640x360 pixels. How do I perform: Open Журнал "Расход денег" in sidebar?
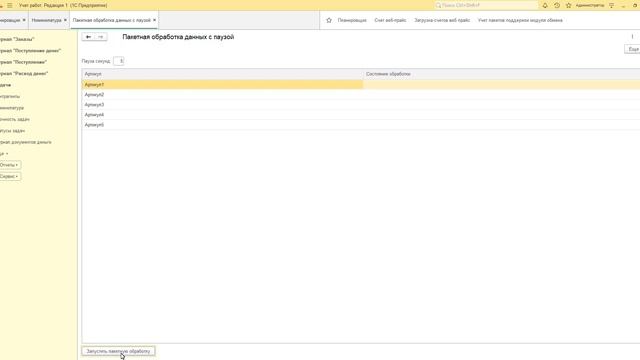coord(24,73)
